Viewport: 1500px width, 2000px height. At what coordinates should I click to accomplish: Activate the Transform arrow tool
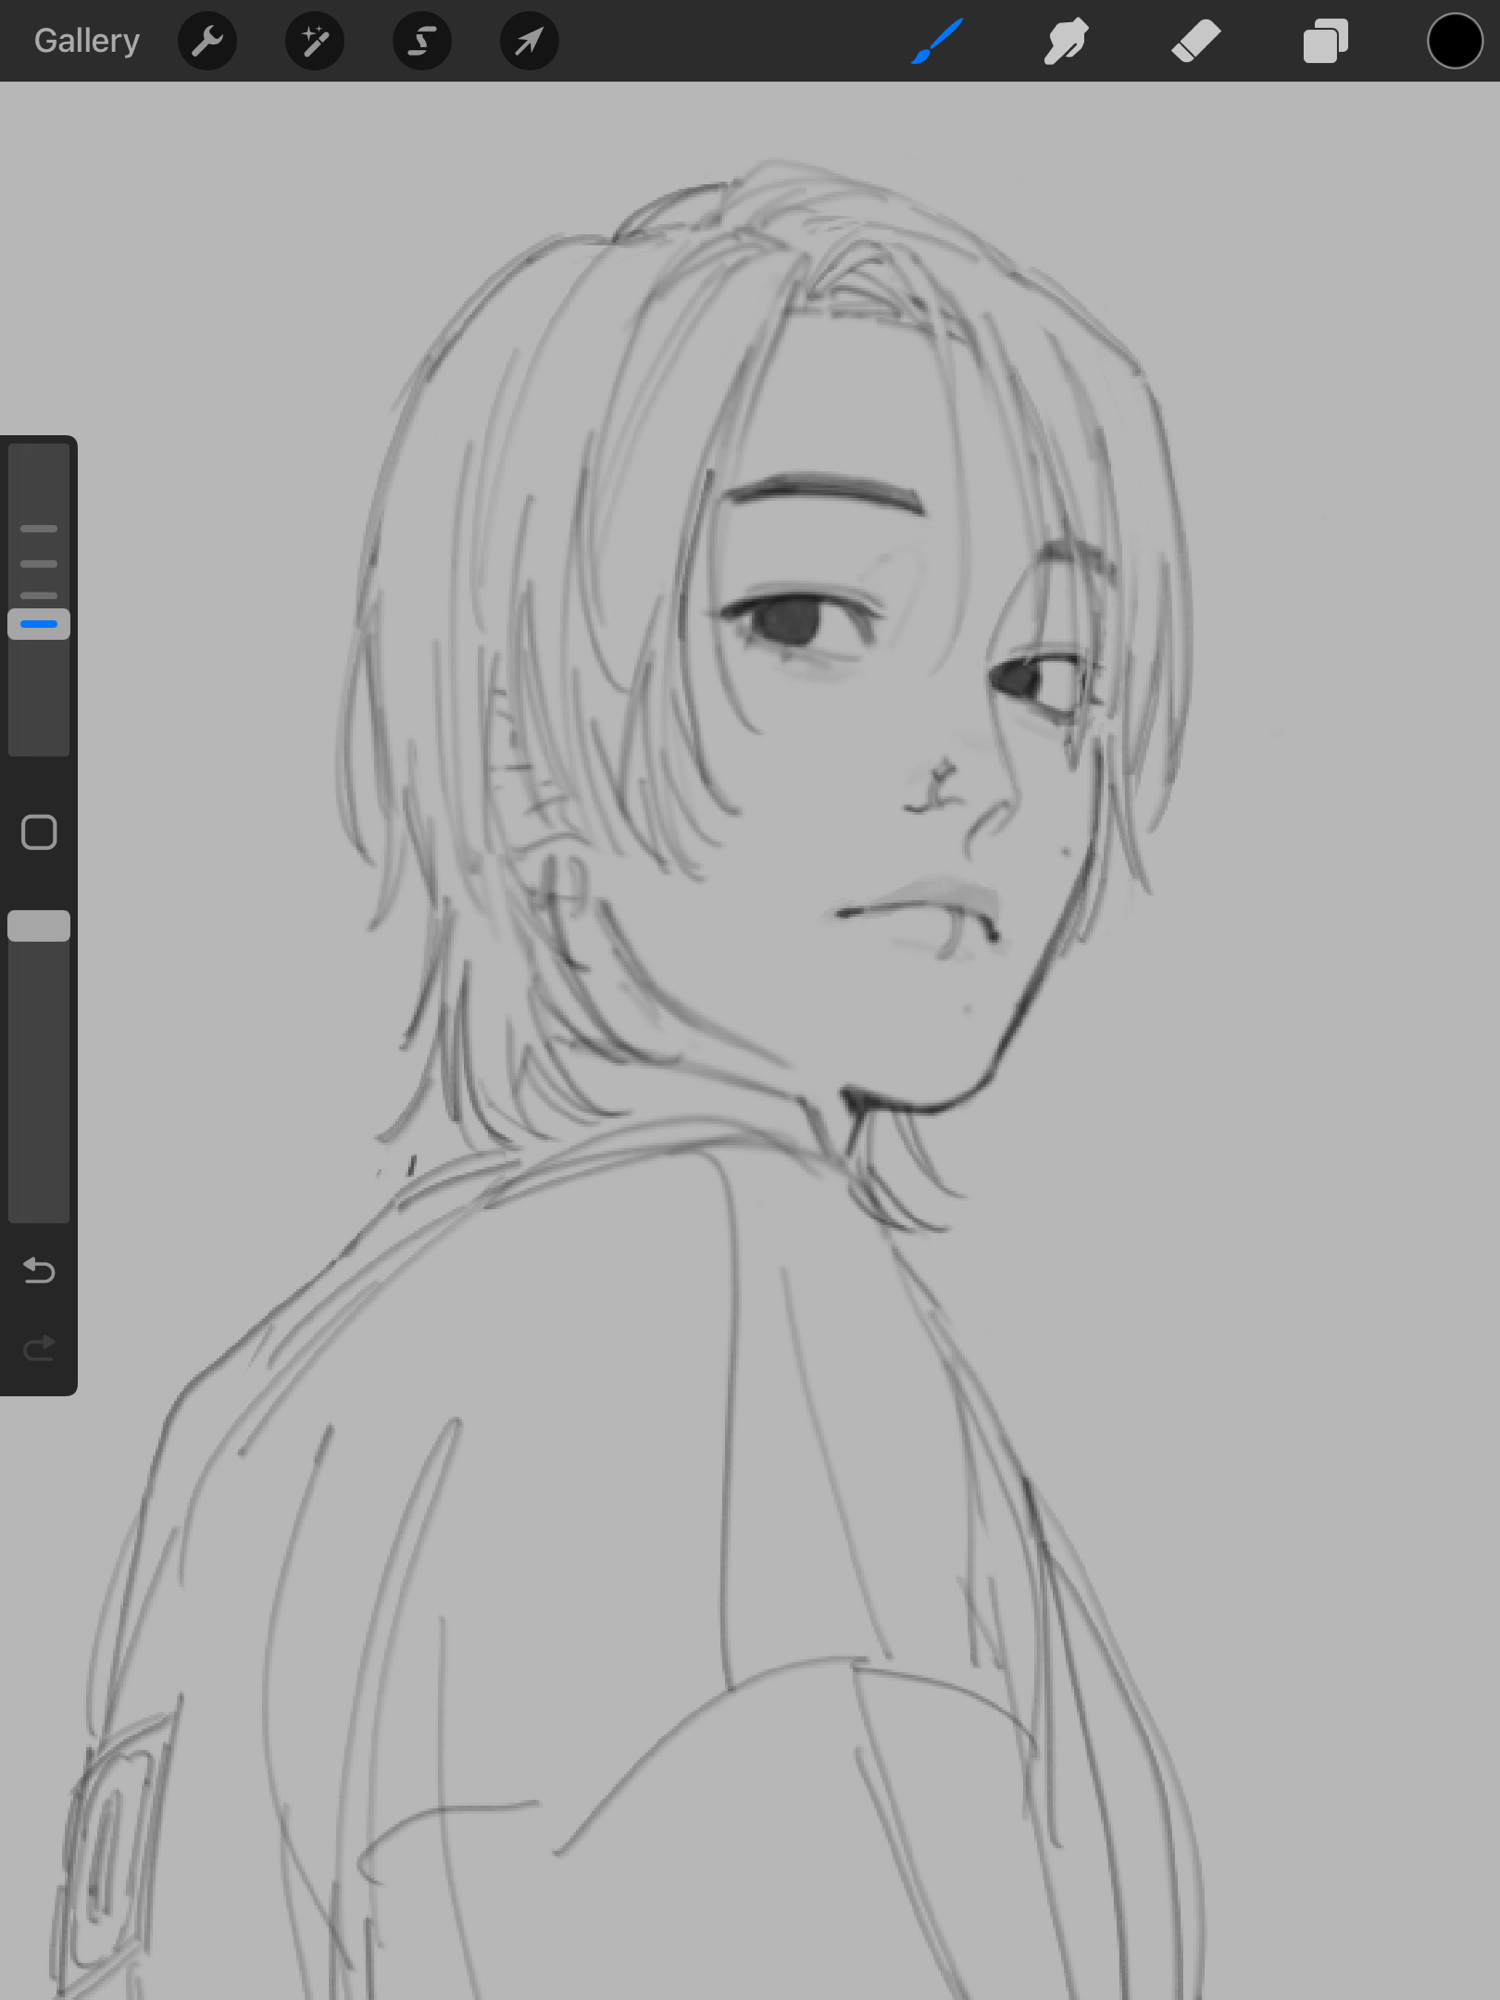529,41
